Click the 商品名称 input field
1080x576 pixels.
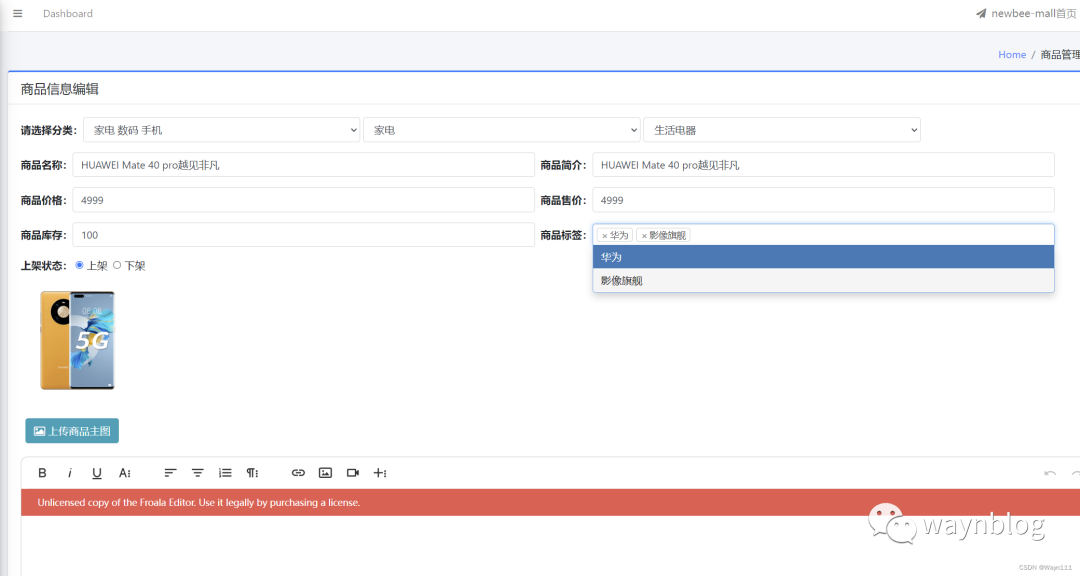[x=304, y=165]
